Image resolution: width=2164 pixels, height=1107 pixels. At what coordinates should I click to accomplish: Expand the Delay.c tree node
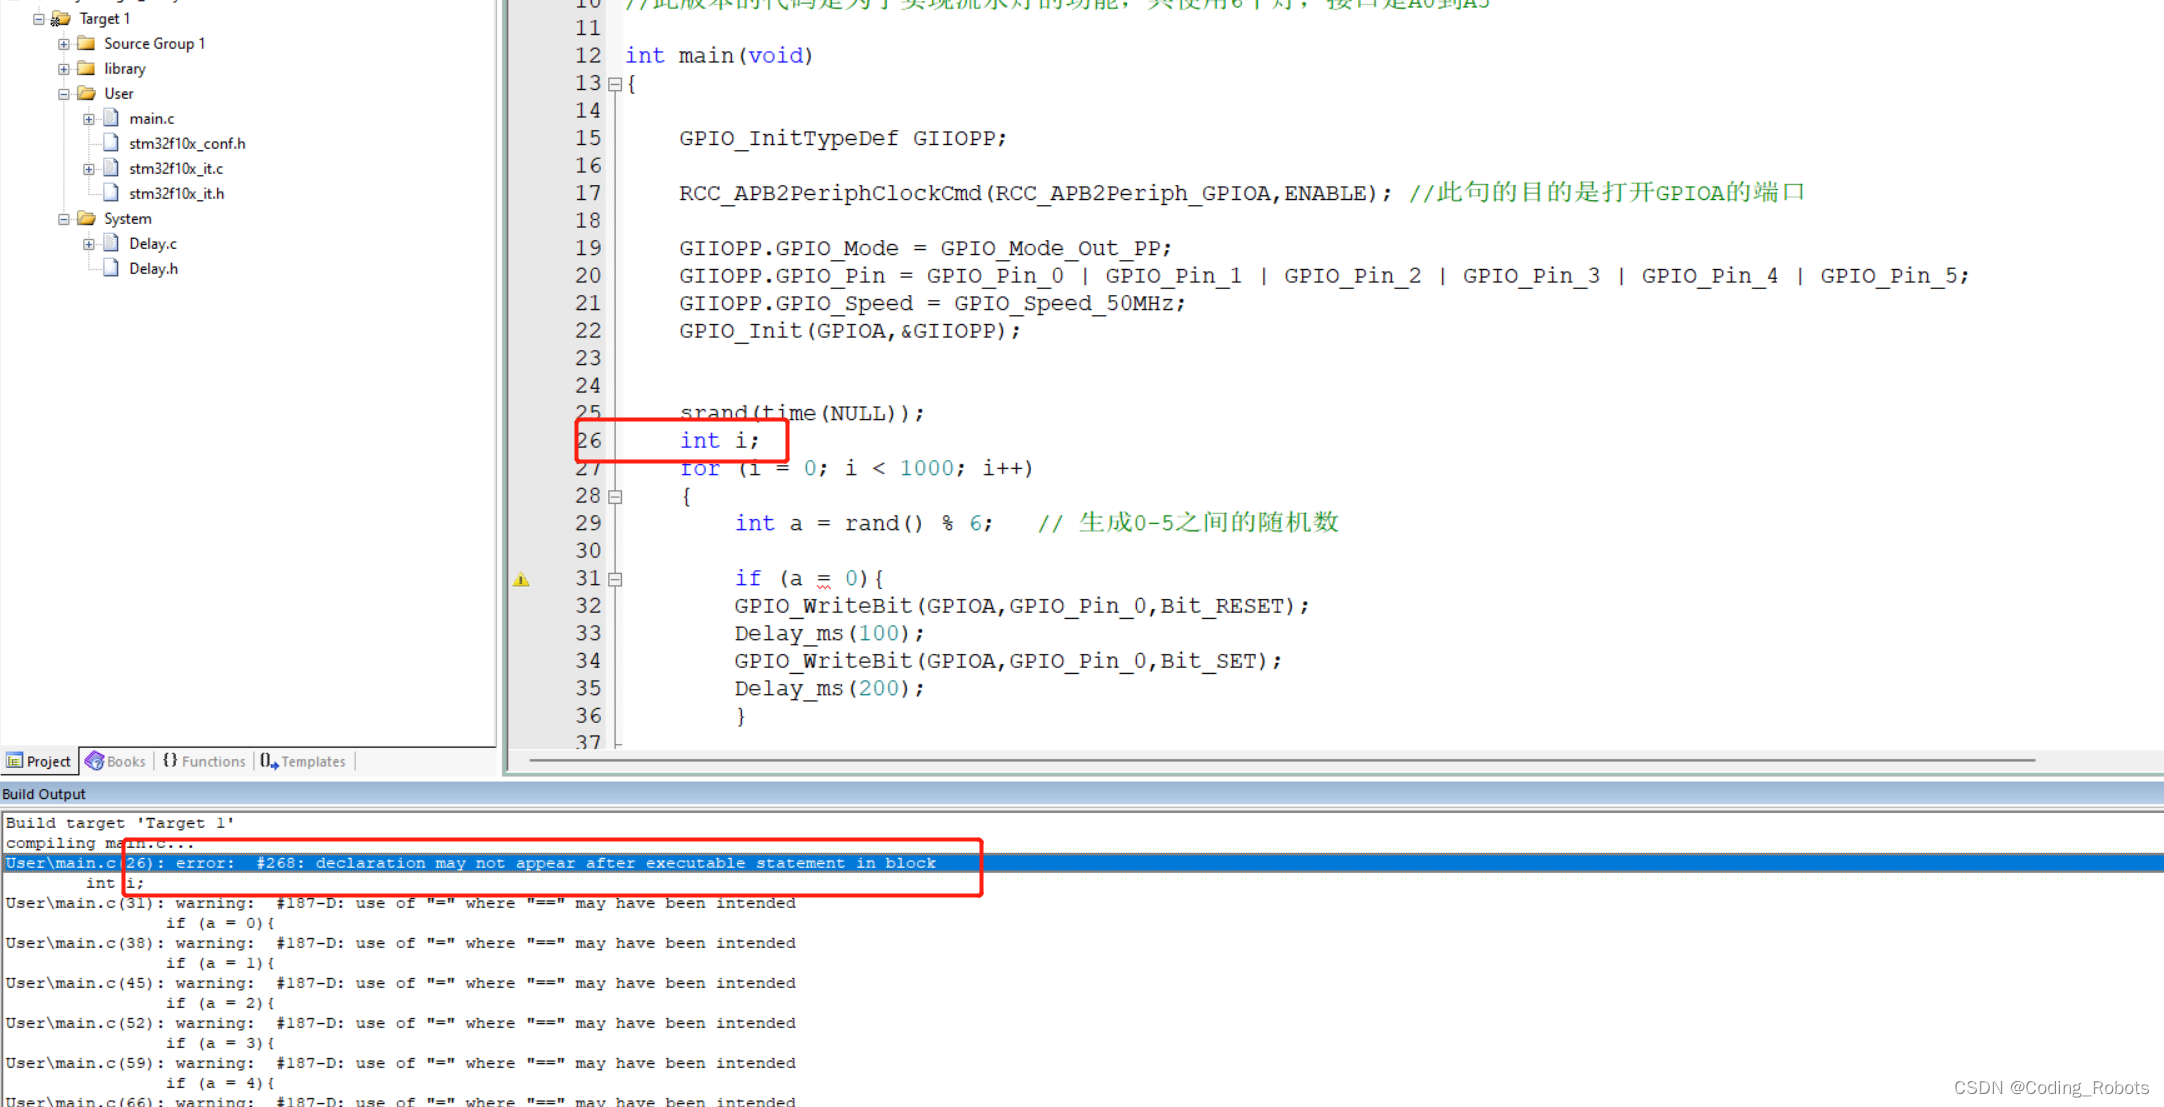(x=89, y=243)
